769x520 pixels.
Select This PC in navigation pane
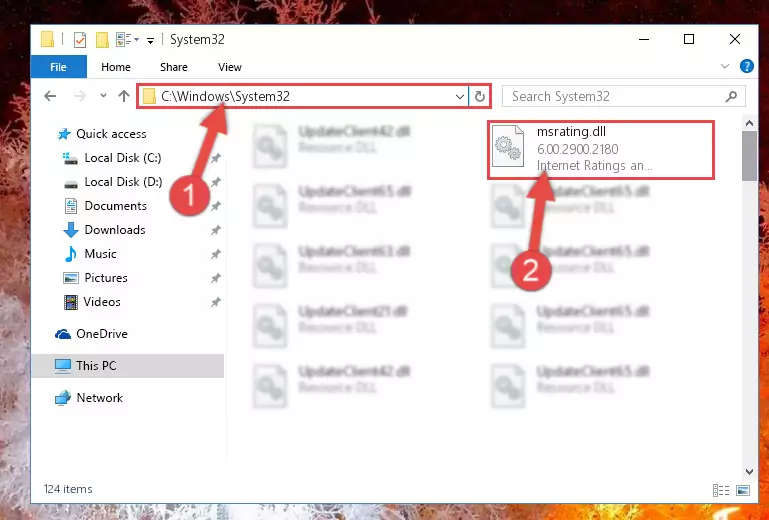point(128,365)
